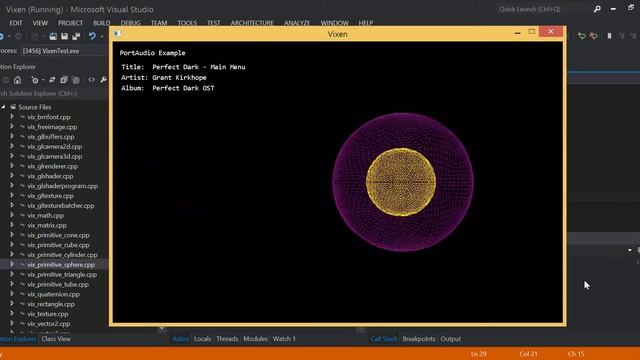Expand the vix_freeimage.cpp node arrow
Image resolution: width=640 pixels, height=360 pixels.
(12, 127)
